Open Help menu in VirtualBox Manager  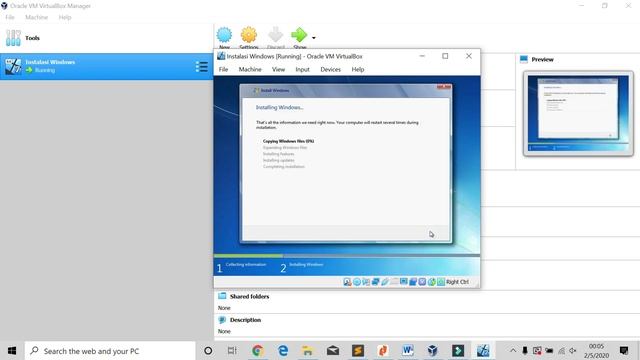click(65, 17)
